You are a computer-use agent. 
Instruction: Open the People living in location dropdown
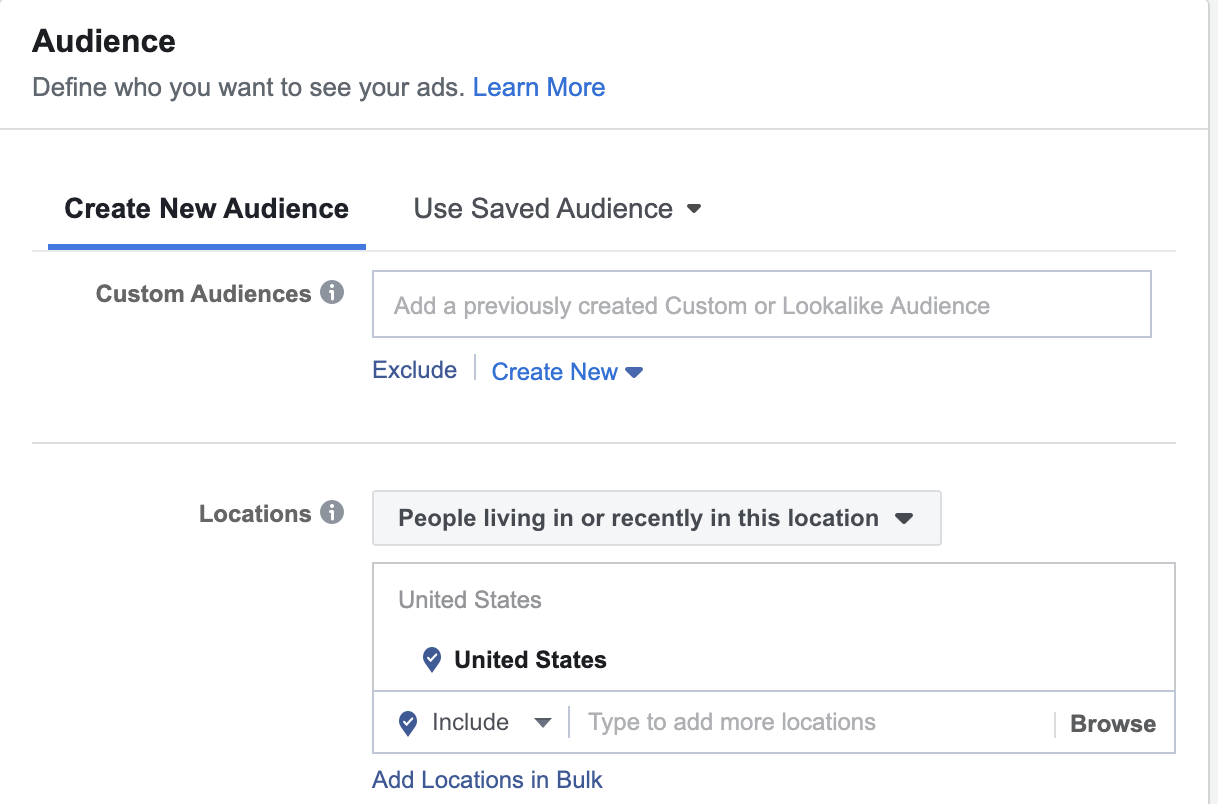pos(657,518)
